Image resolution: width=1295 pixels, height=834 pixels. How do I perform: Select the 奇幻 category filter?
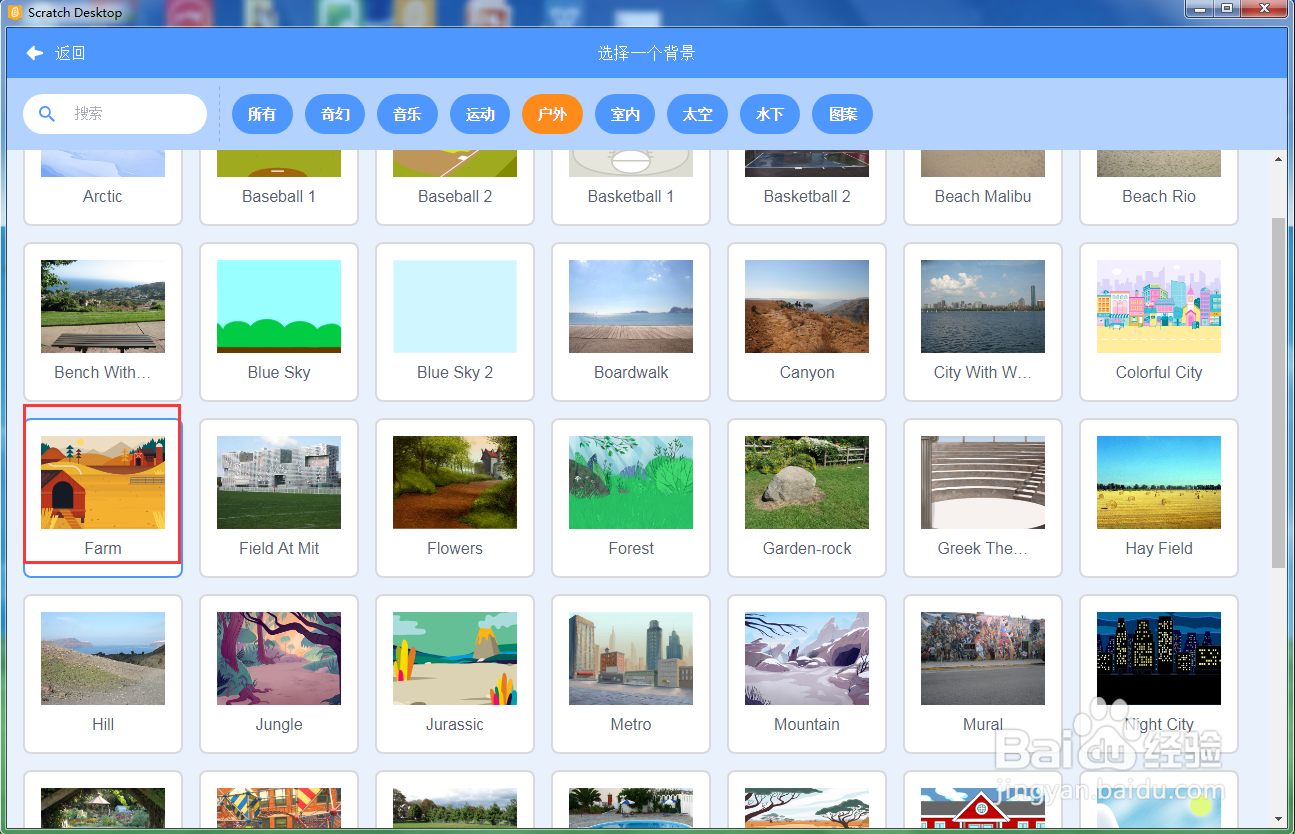335,114
